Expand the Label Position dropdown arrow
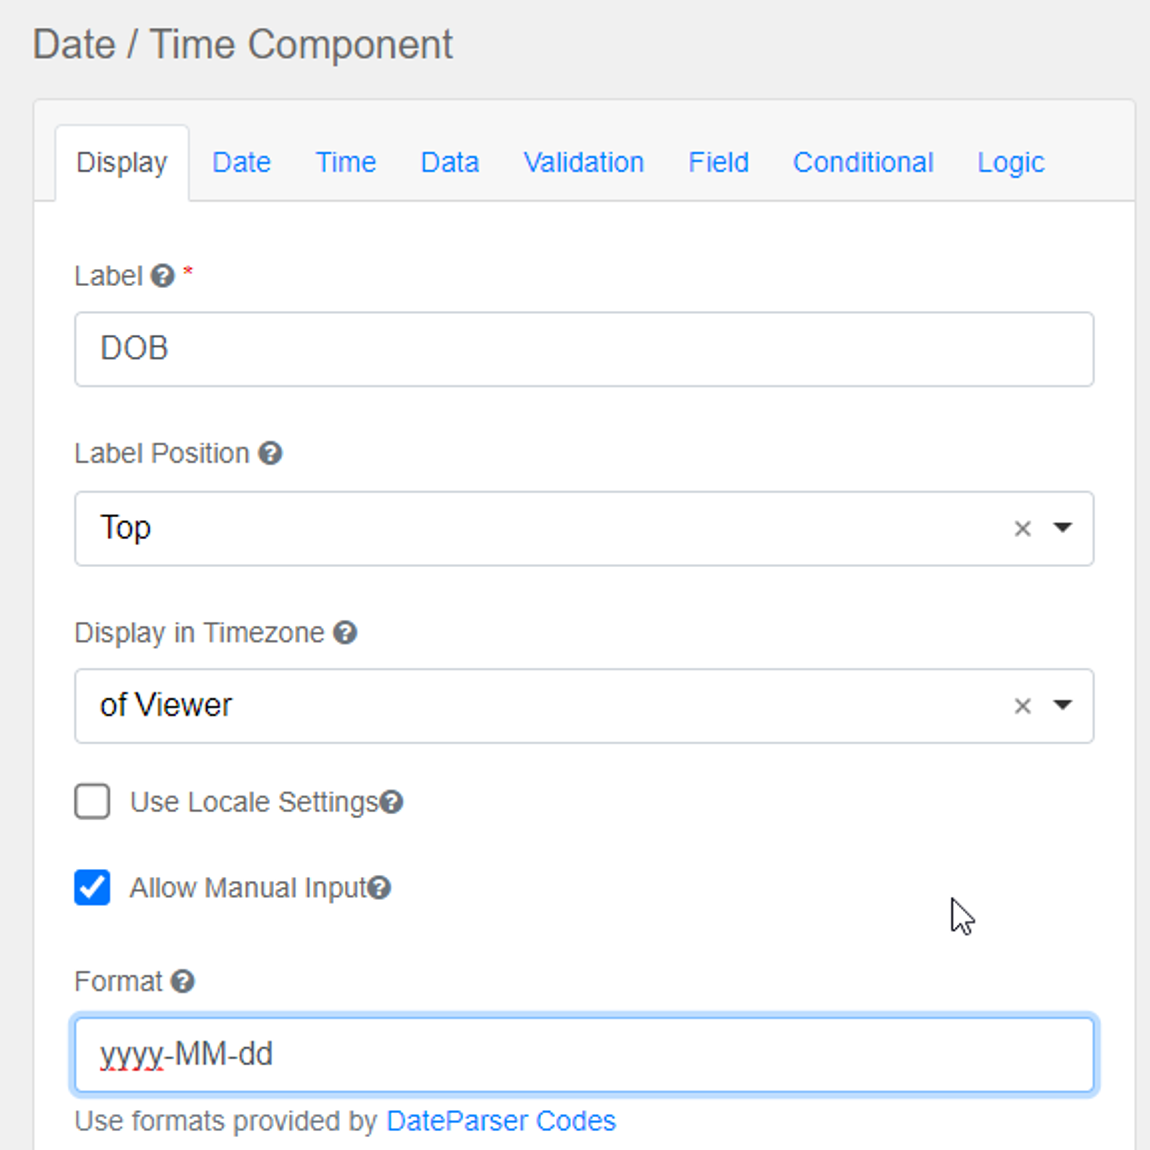 (1062, 528)
